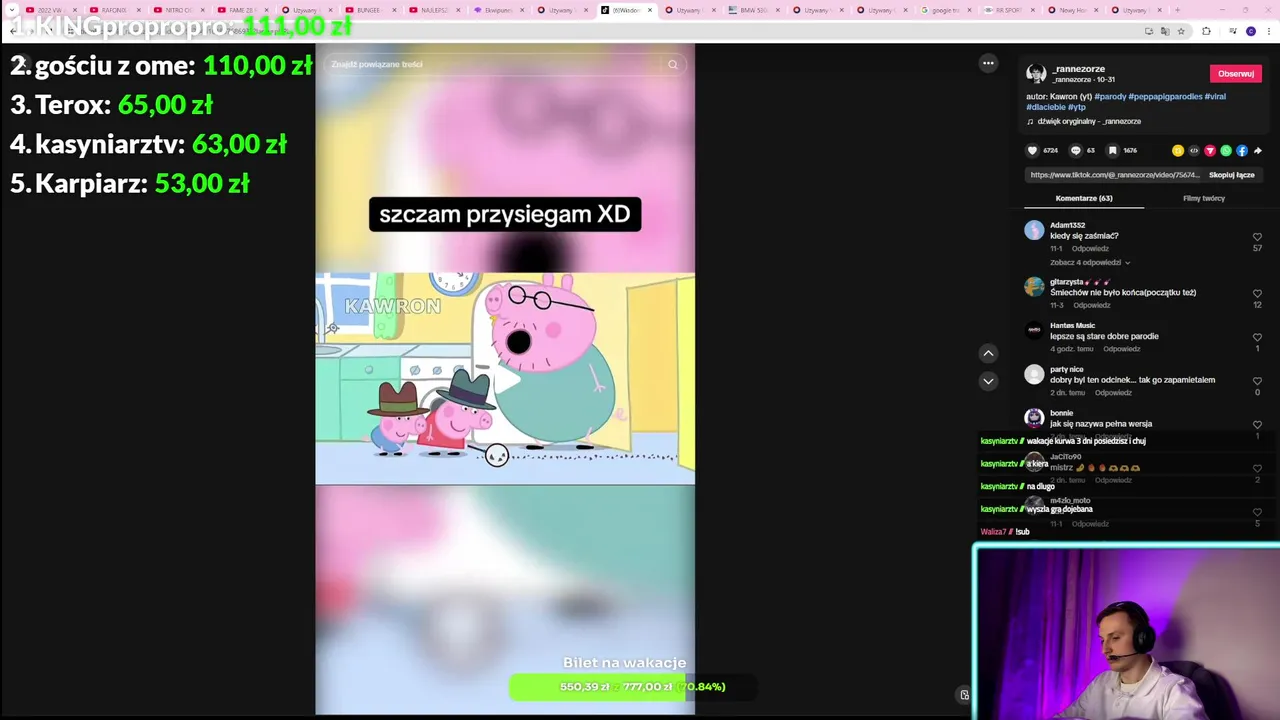The image size is (1280, 720).
Task: Click comment 'jak się nazywa pełna wersja'
Action: [1101, 424]
